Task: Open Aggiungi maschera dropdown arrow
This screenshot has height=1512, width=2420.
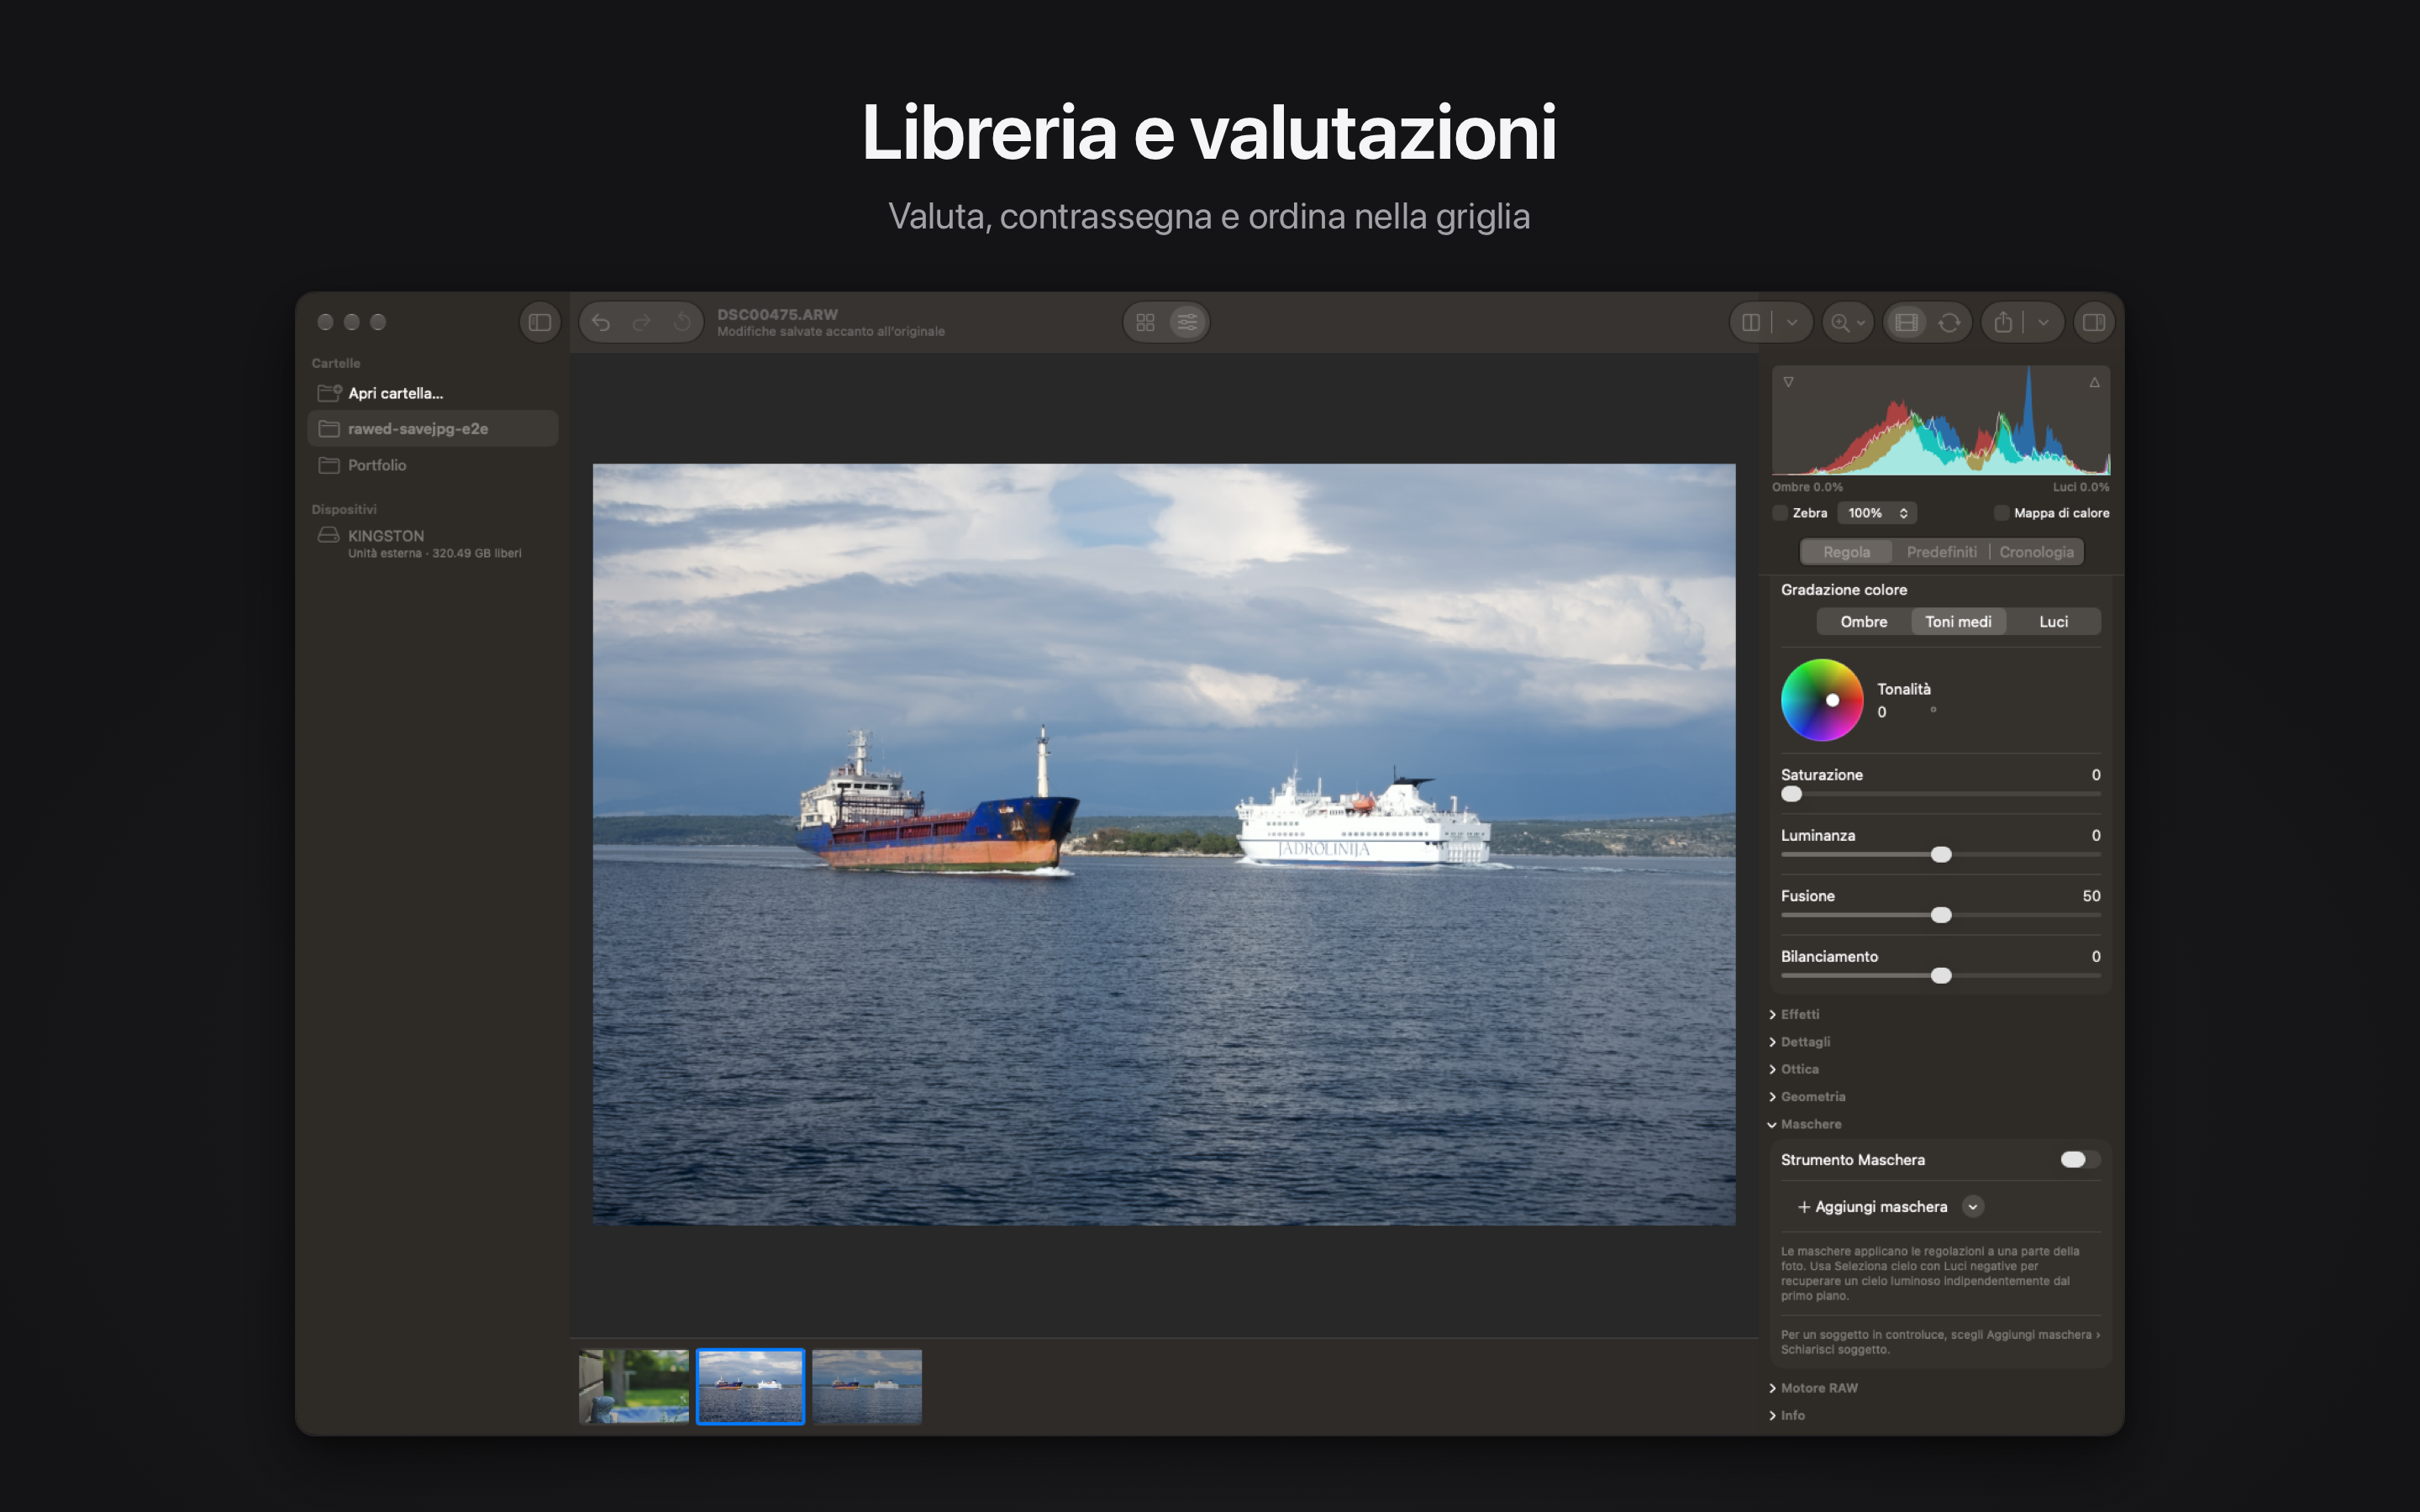Action: [1973, 1207]
